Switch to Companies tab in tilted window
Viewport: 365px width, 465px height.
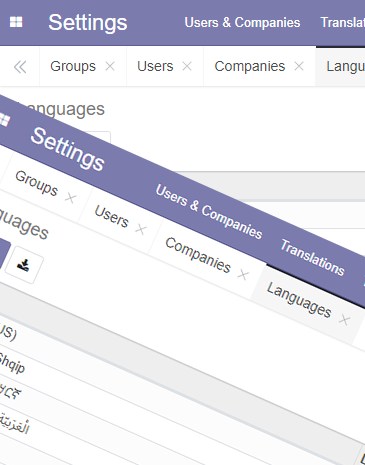tap(198, 255)
